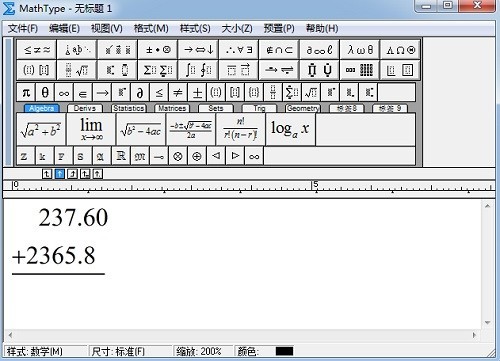Insert partial derivative ∂ symbol
Screen dimensions: 500x361
(140, 92)
